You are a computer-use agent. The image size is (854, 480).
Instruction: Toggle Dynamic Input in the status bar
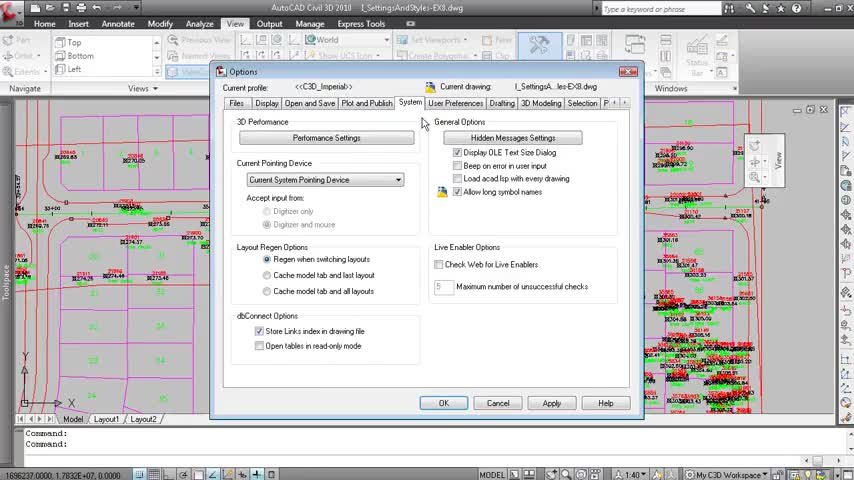242,475
